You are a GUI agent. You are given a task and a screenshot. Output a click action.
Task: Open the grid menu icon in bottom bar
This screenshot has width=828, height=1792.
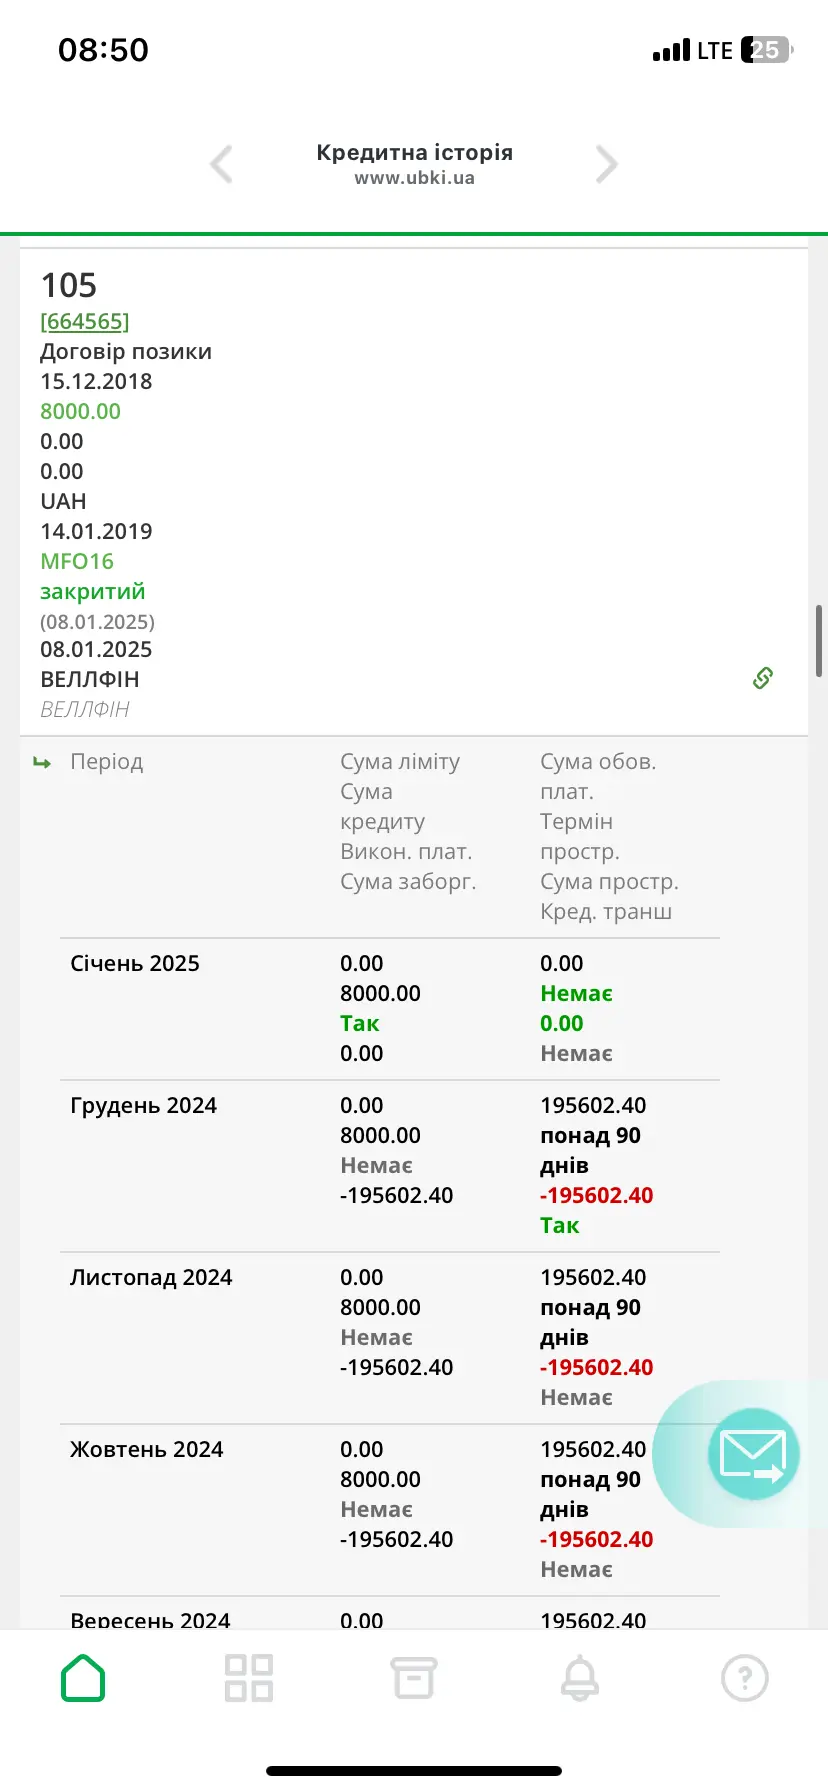pyautogui.click(x=249, y=1678)
